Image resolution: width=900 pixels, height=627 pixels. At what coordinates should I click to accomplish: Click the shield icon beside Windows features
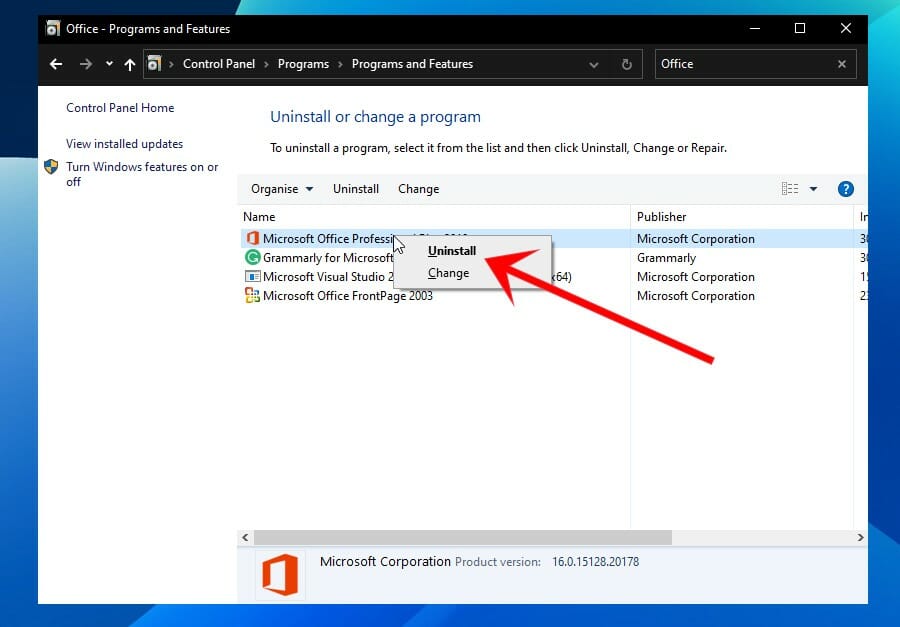51,167
